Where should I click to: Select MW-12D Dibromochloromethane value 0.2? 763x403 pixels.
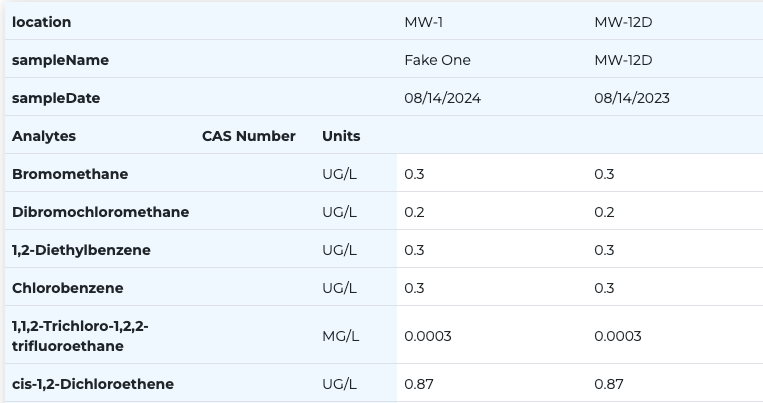604,212
